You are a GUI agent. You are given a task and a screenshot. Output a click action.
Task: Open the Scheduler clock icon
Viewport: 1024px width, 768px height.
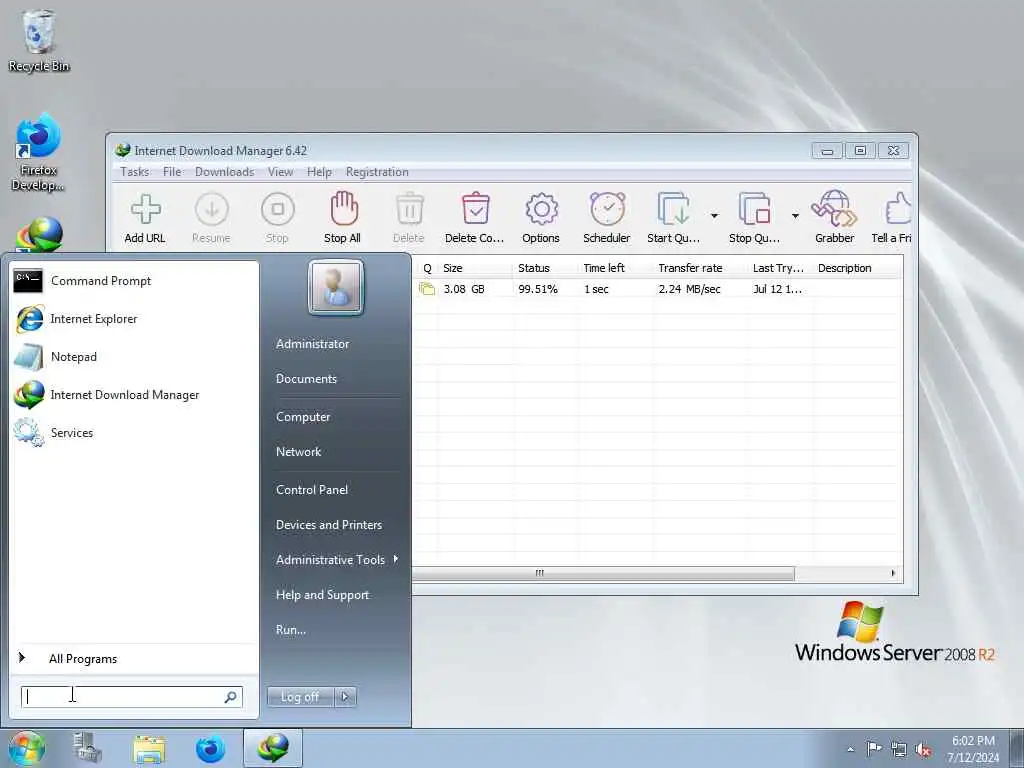(607, 209)
